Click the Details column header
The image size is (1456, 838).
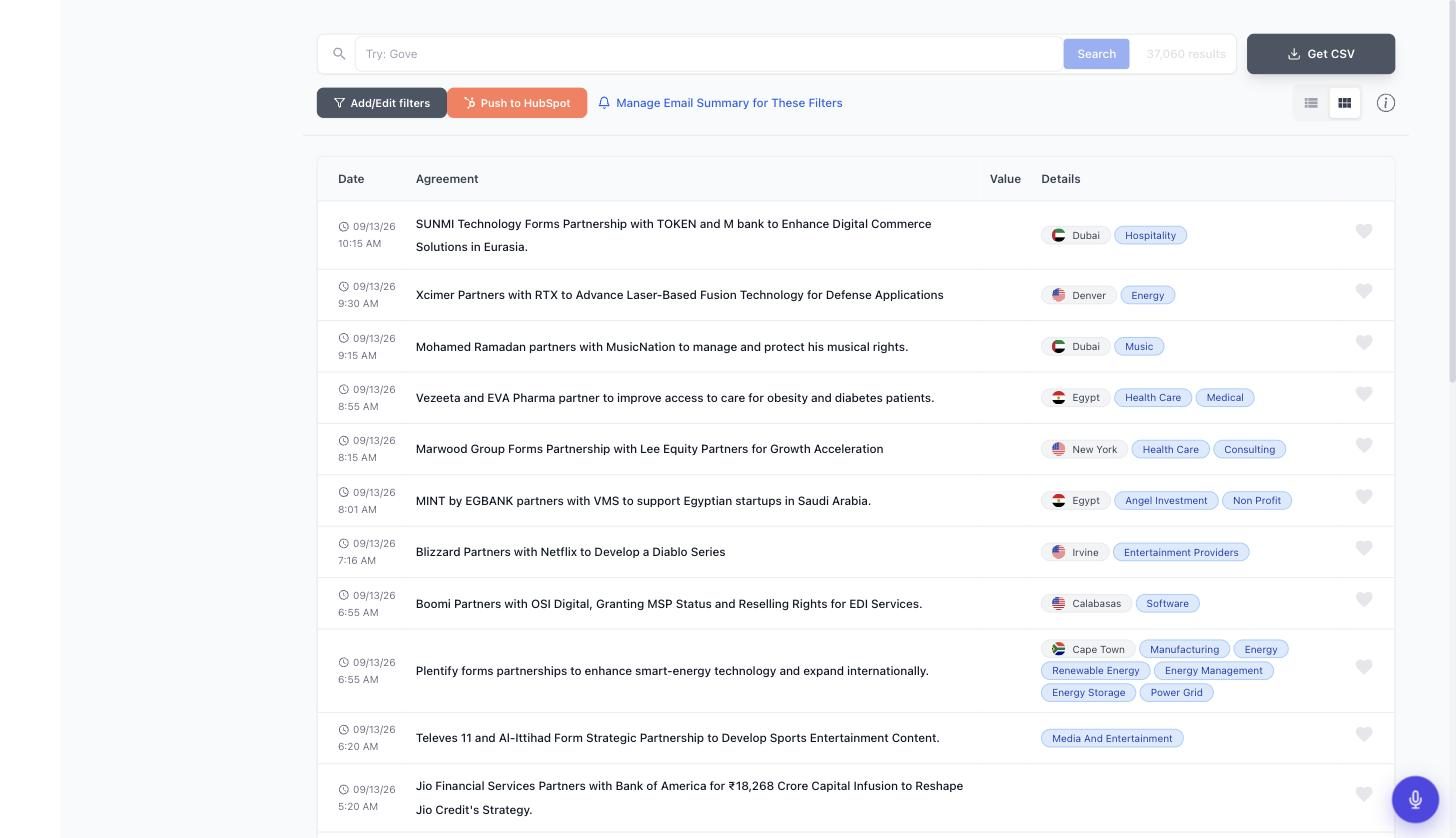click(x=1061, y=179)
